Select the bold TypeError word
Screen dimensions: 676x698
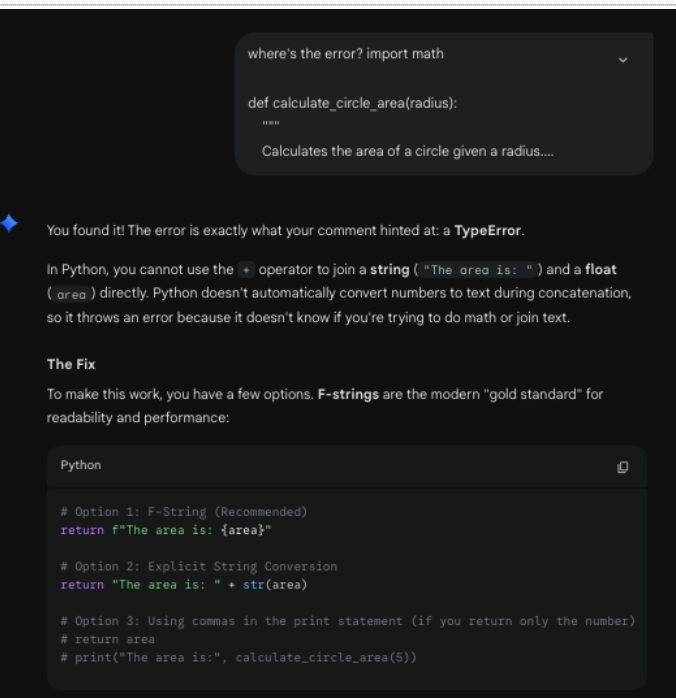(x=487, y=231)
